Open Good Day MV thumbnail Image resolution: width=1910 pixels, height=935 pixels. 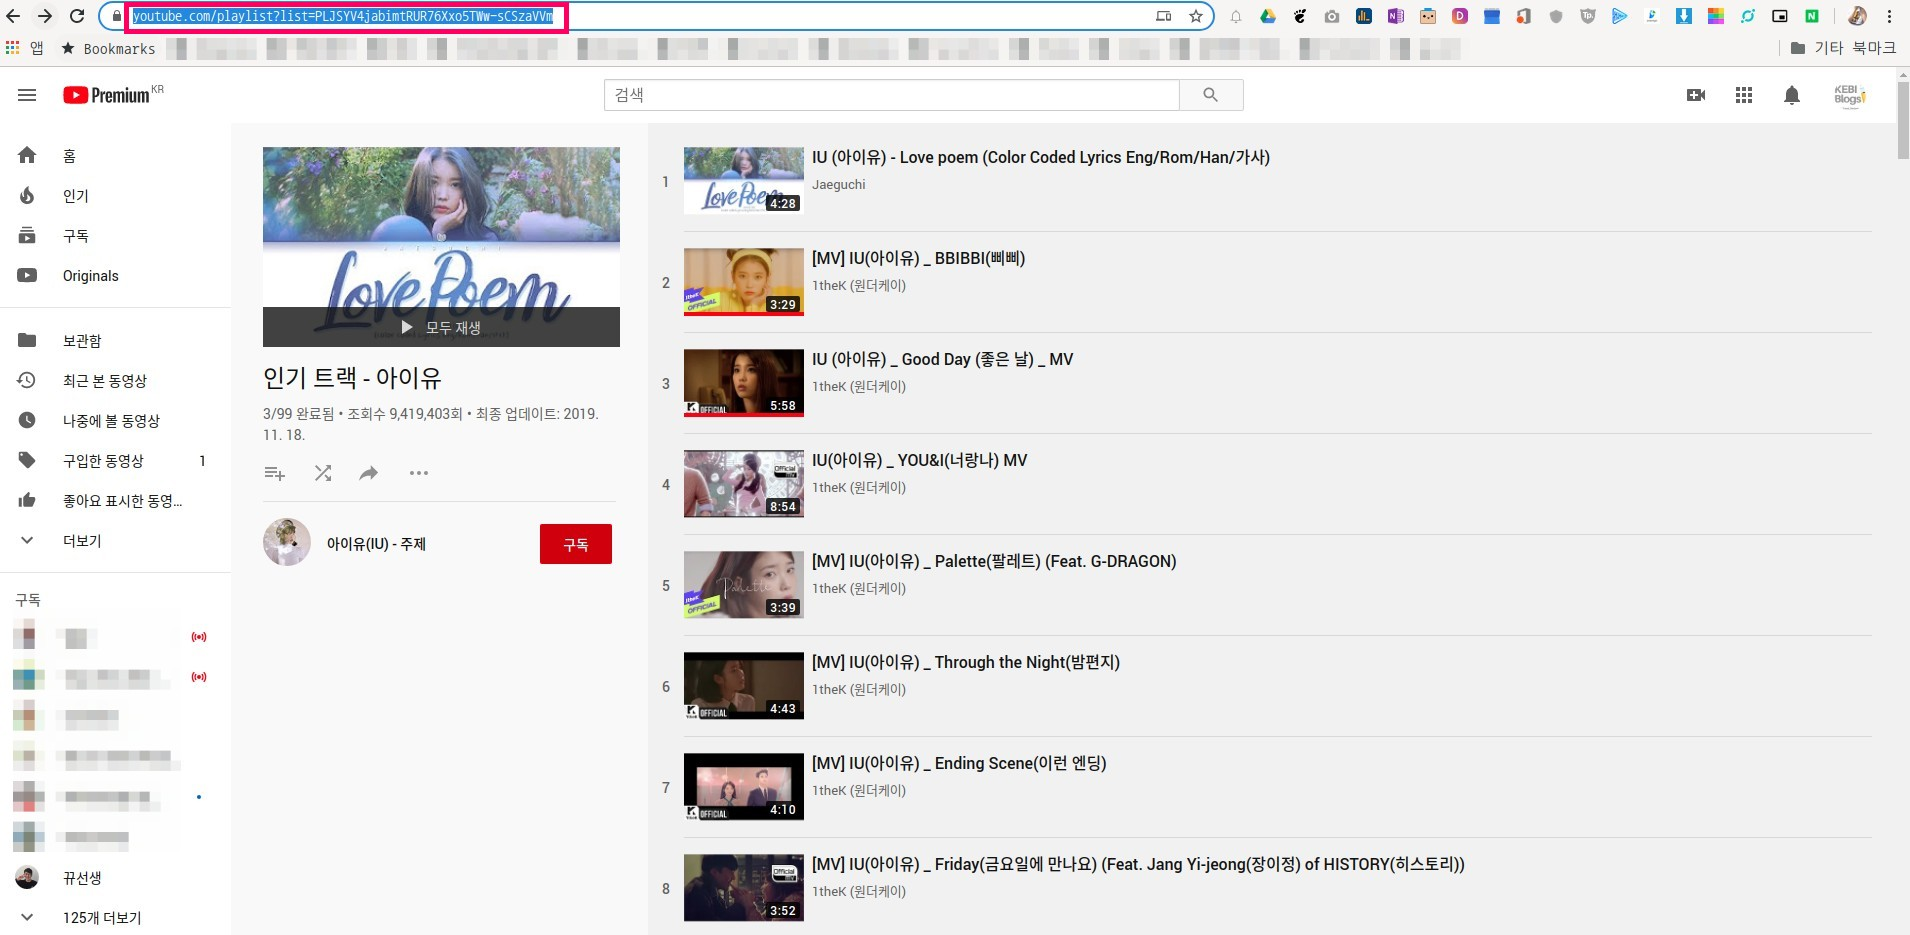pos(744,383)
